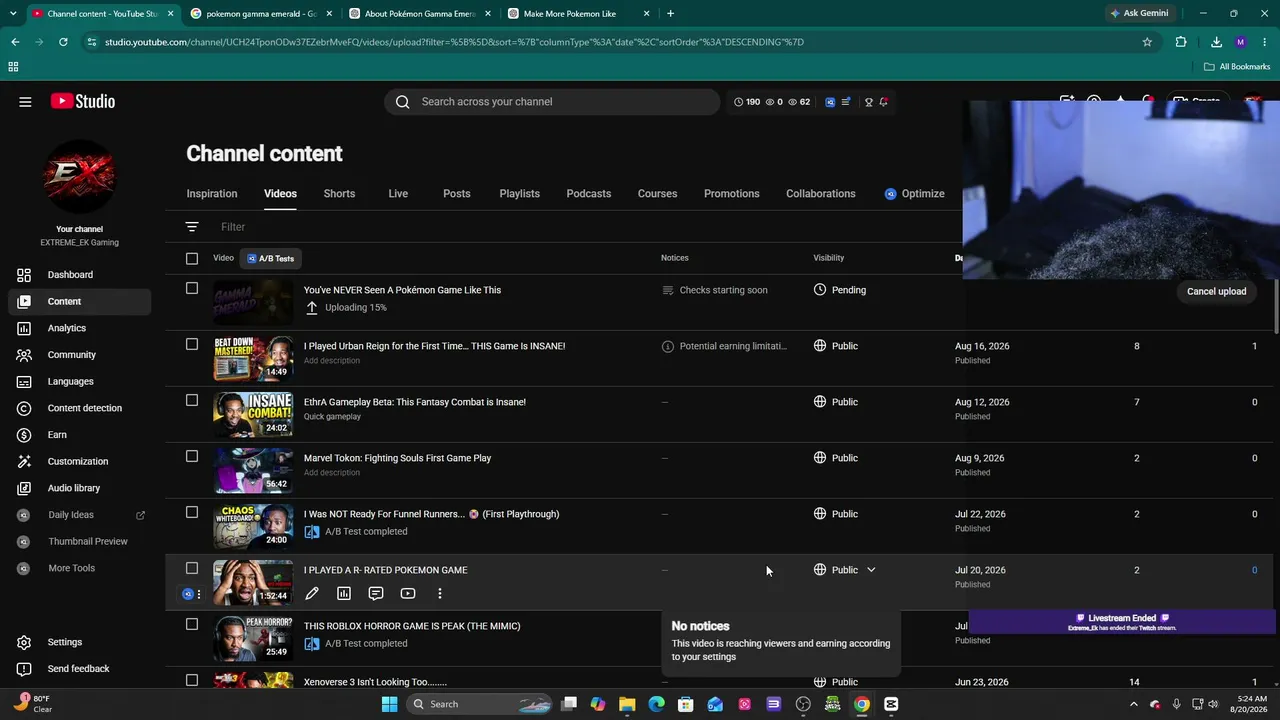Check the Roblox horror game video

click(192, 624)
